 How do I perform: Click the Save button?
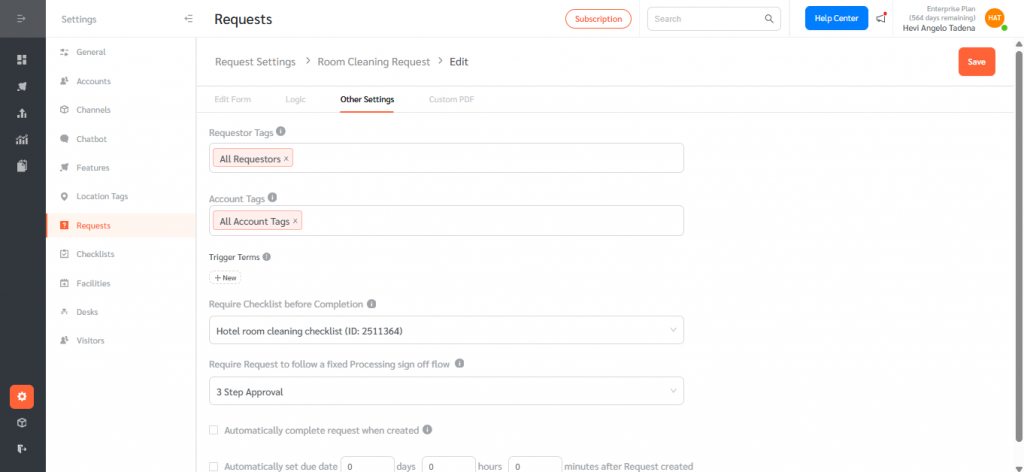click(x=976, y=62)
